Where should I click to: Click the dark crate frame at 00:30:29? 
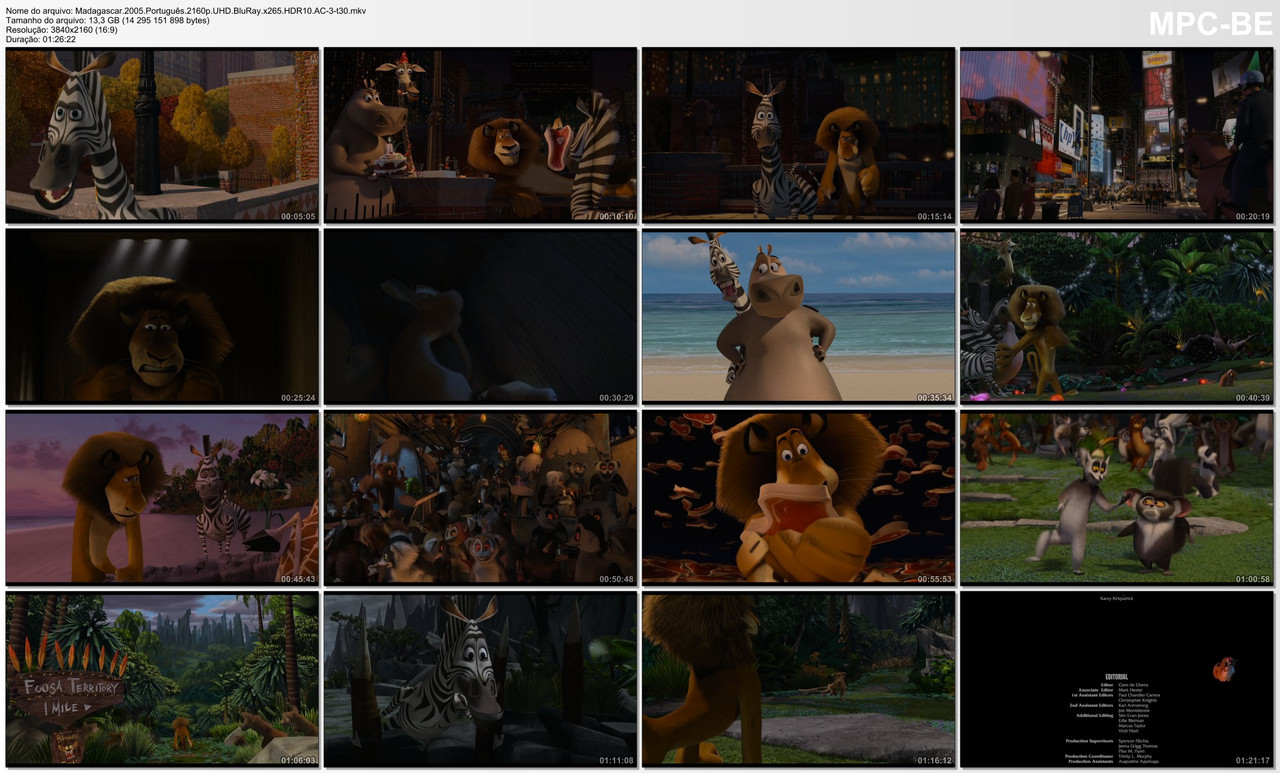click(480, 316)
